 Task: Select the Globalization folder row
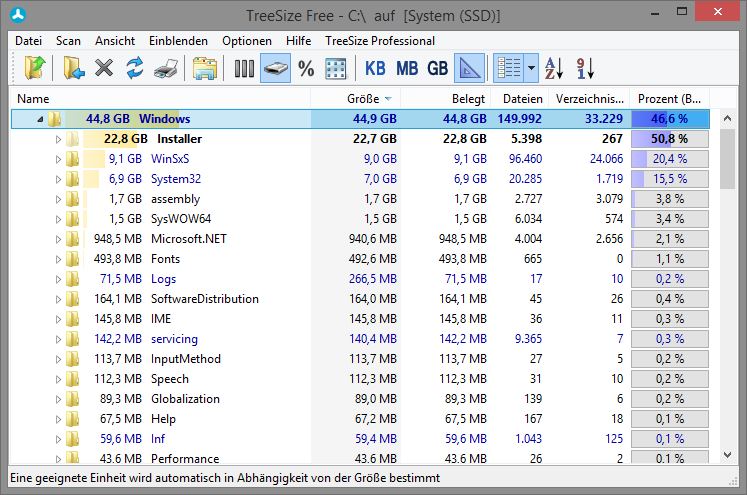(360, 399)
